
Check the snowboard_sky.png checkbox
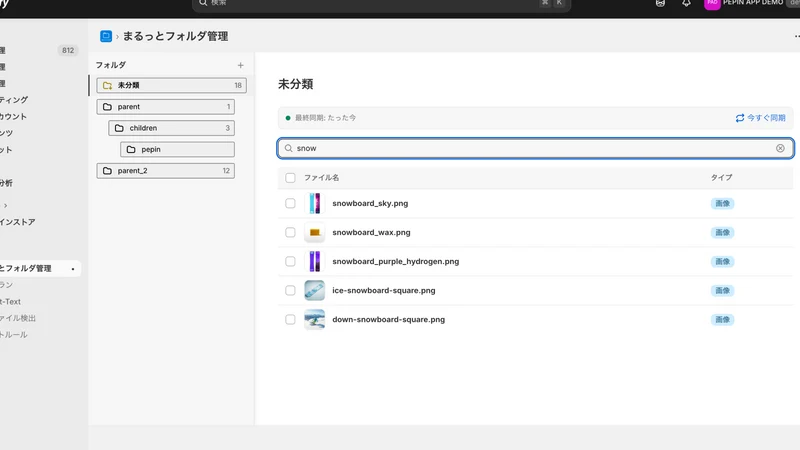point(290,203)
